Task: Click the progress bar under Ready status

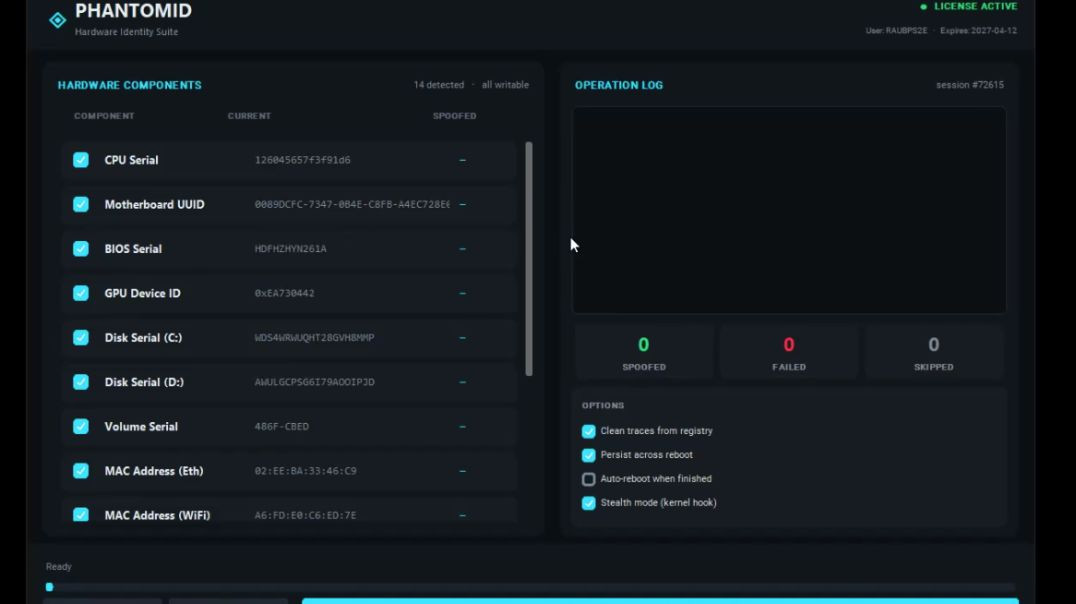Action: pos(530,588)
